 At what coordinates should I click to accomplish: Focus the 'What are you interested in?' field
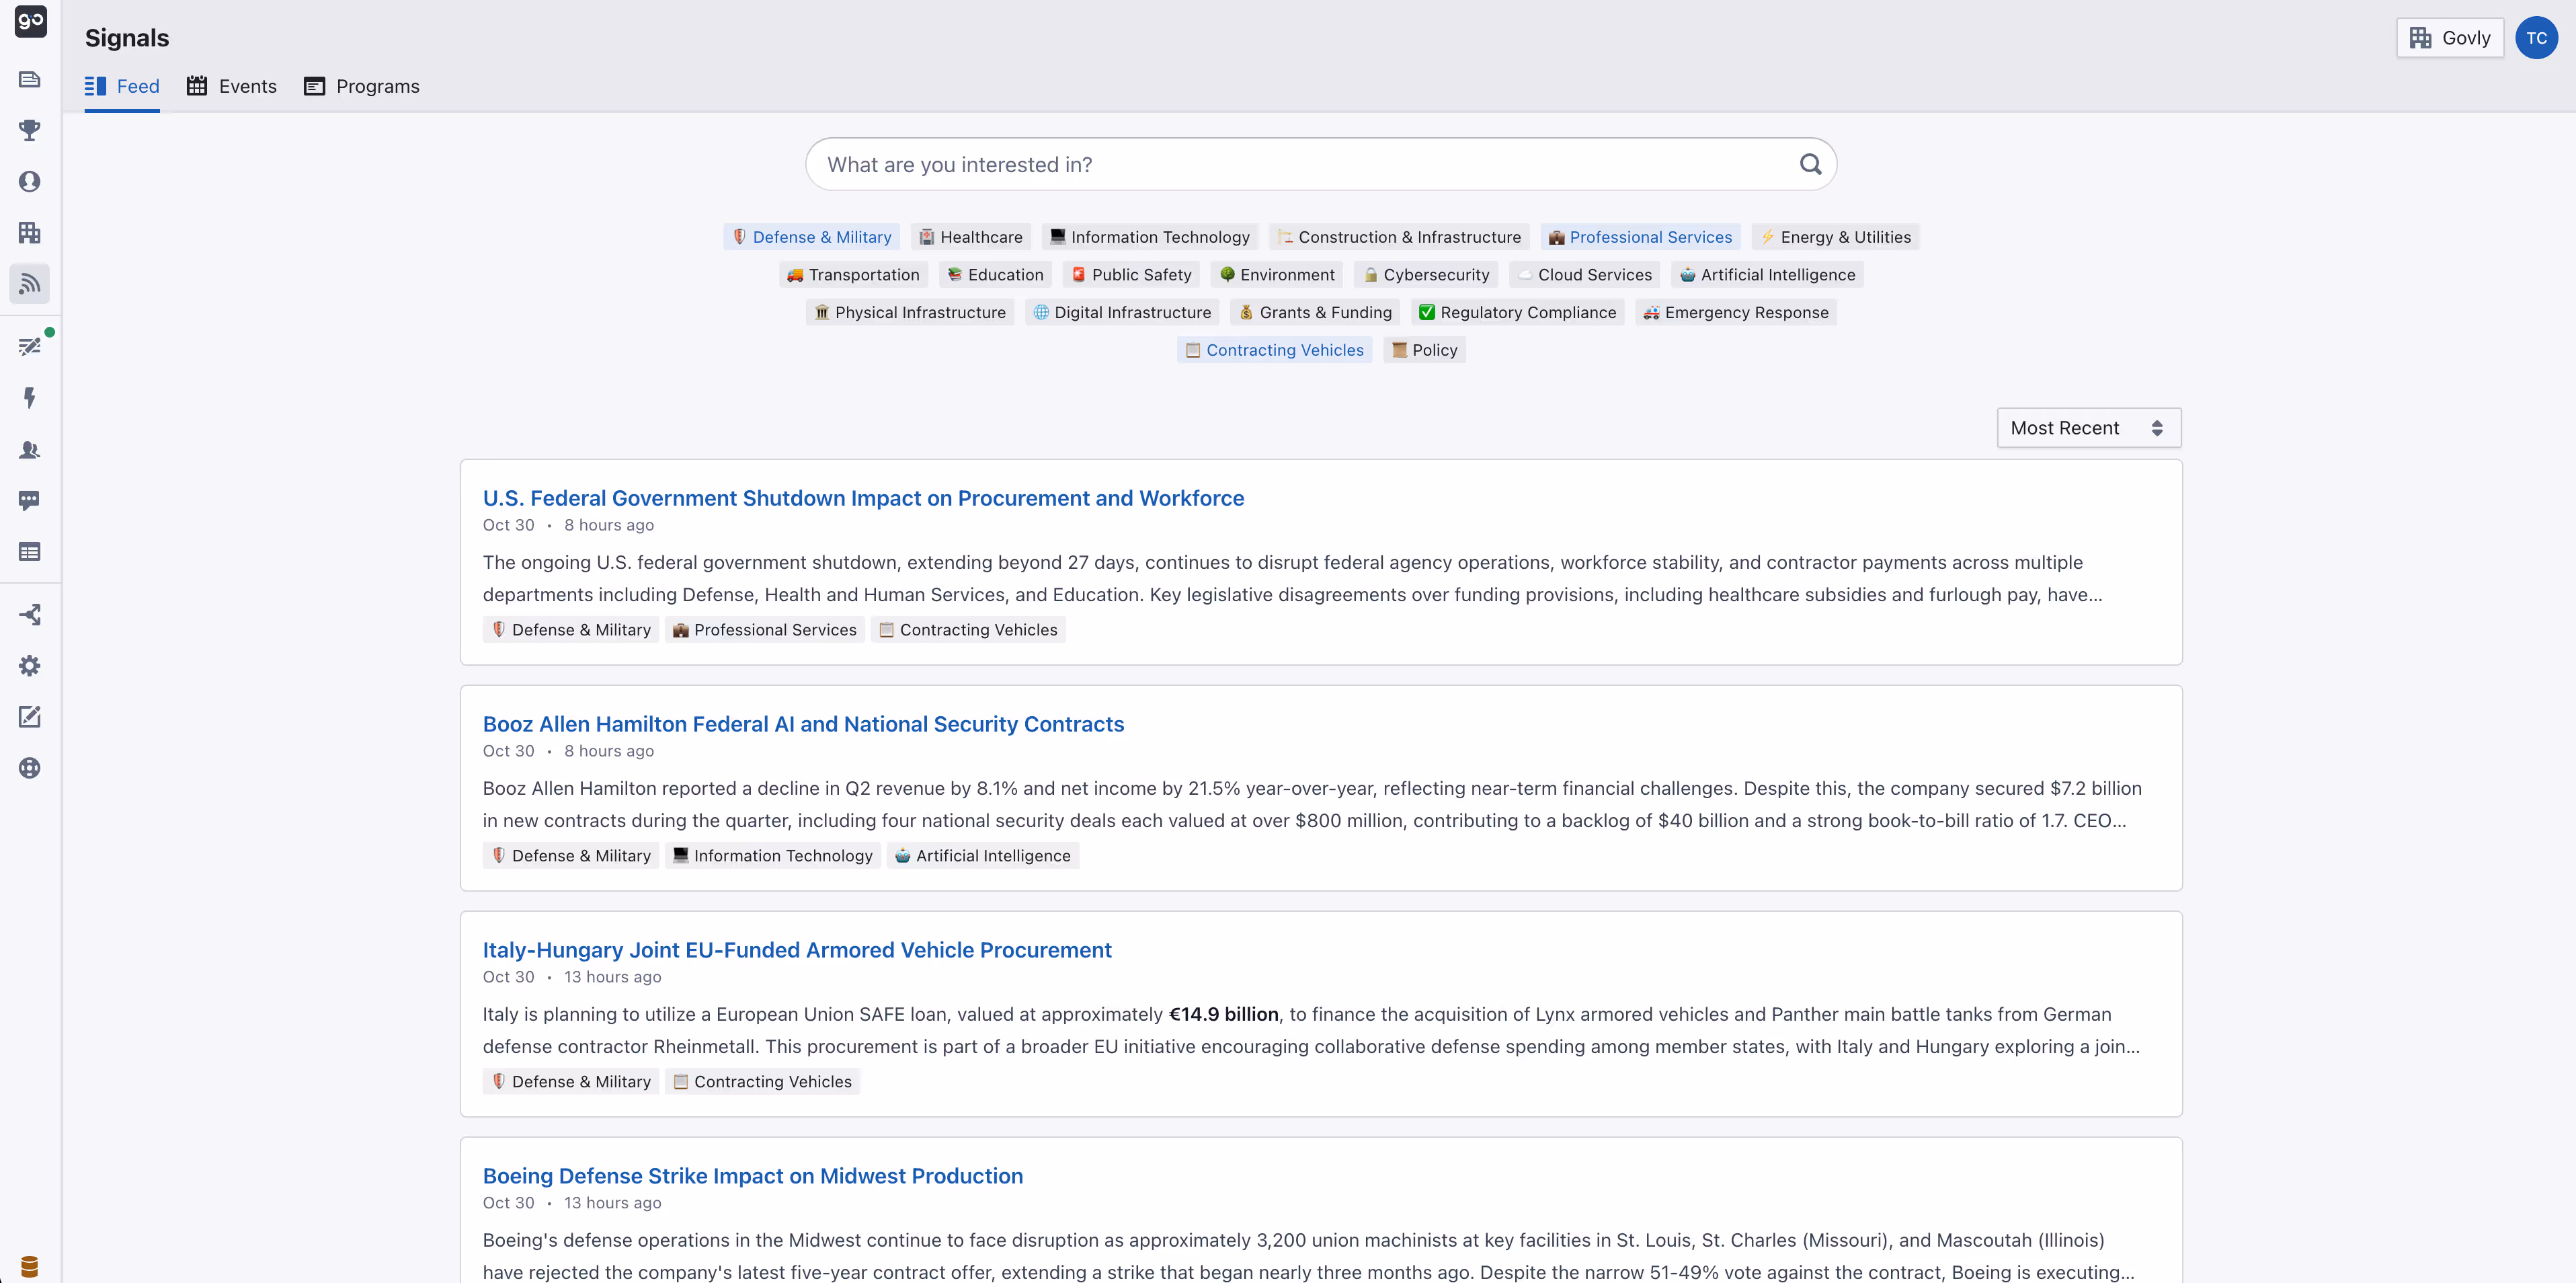point(1300,164)
